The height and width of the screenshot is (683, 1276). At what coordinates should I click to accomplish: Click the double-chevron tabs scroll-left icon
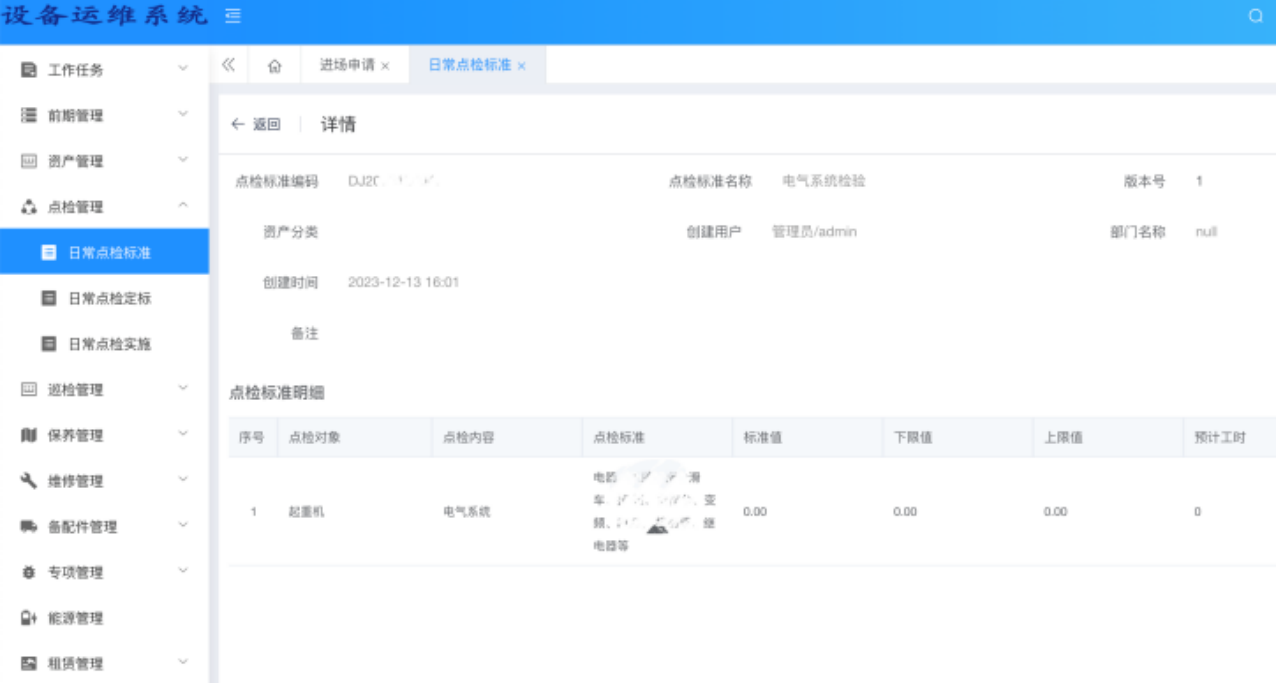click(x=228, y=65)
